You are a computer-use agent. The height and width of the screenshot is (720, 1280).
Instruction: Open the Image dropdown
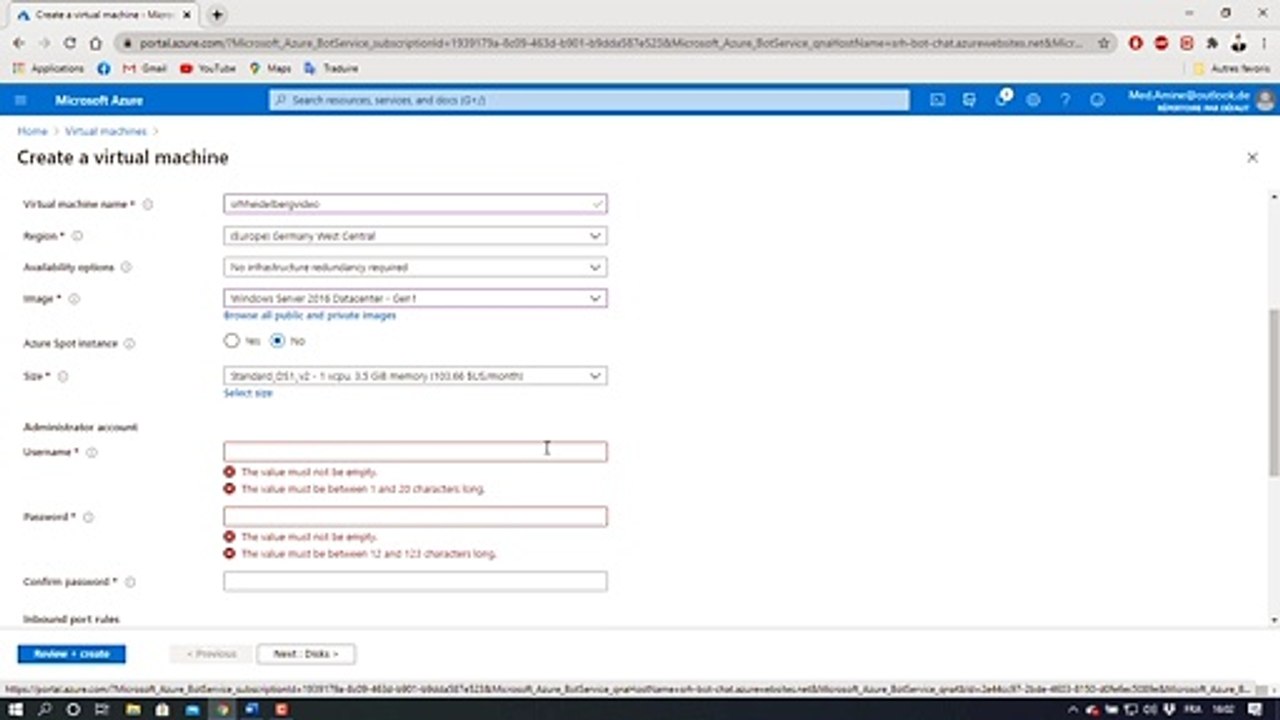tap(415, 298)
